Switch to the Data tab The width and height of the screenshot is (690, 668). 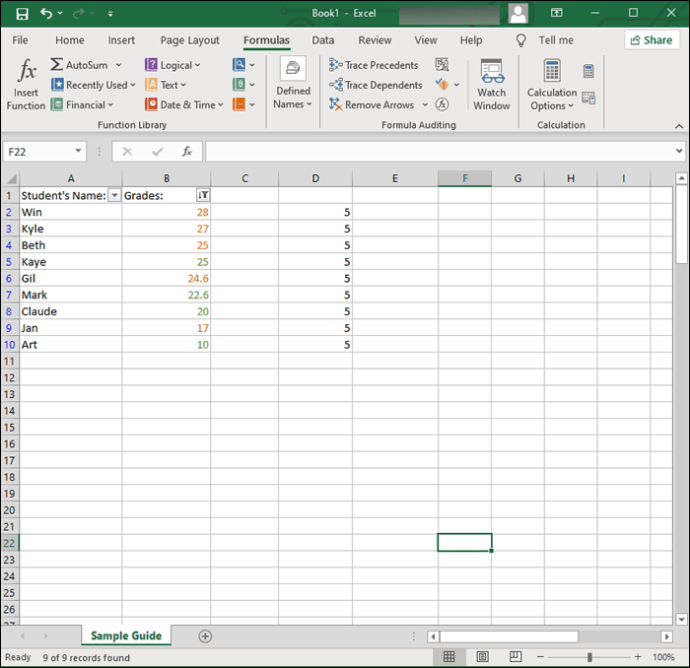tap(323, 40)
